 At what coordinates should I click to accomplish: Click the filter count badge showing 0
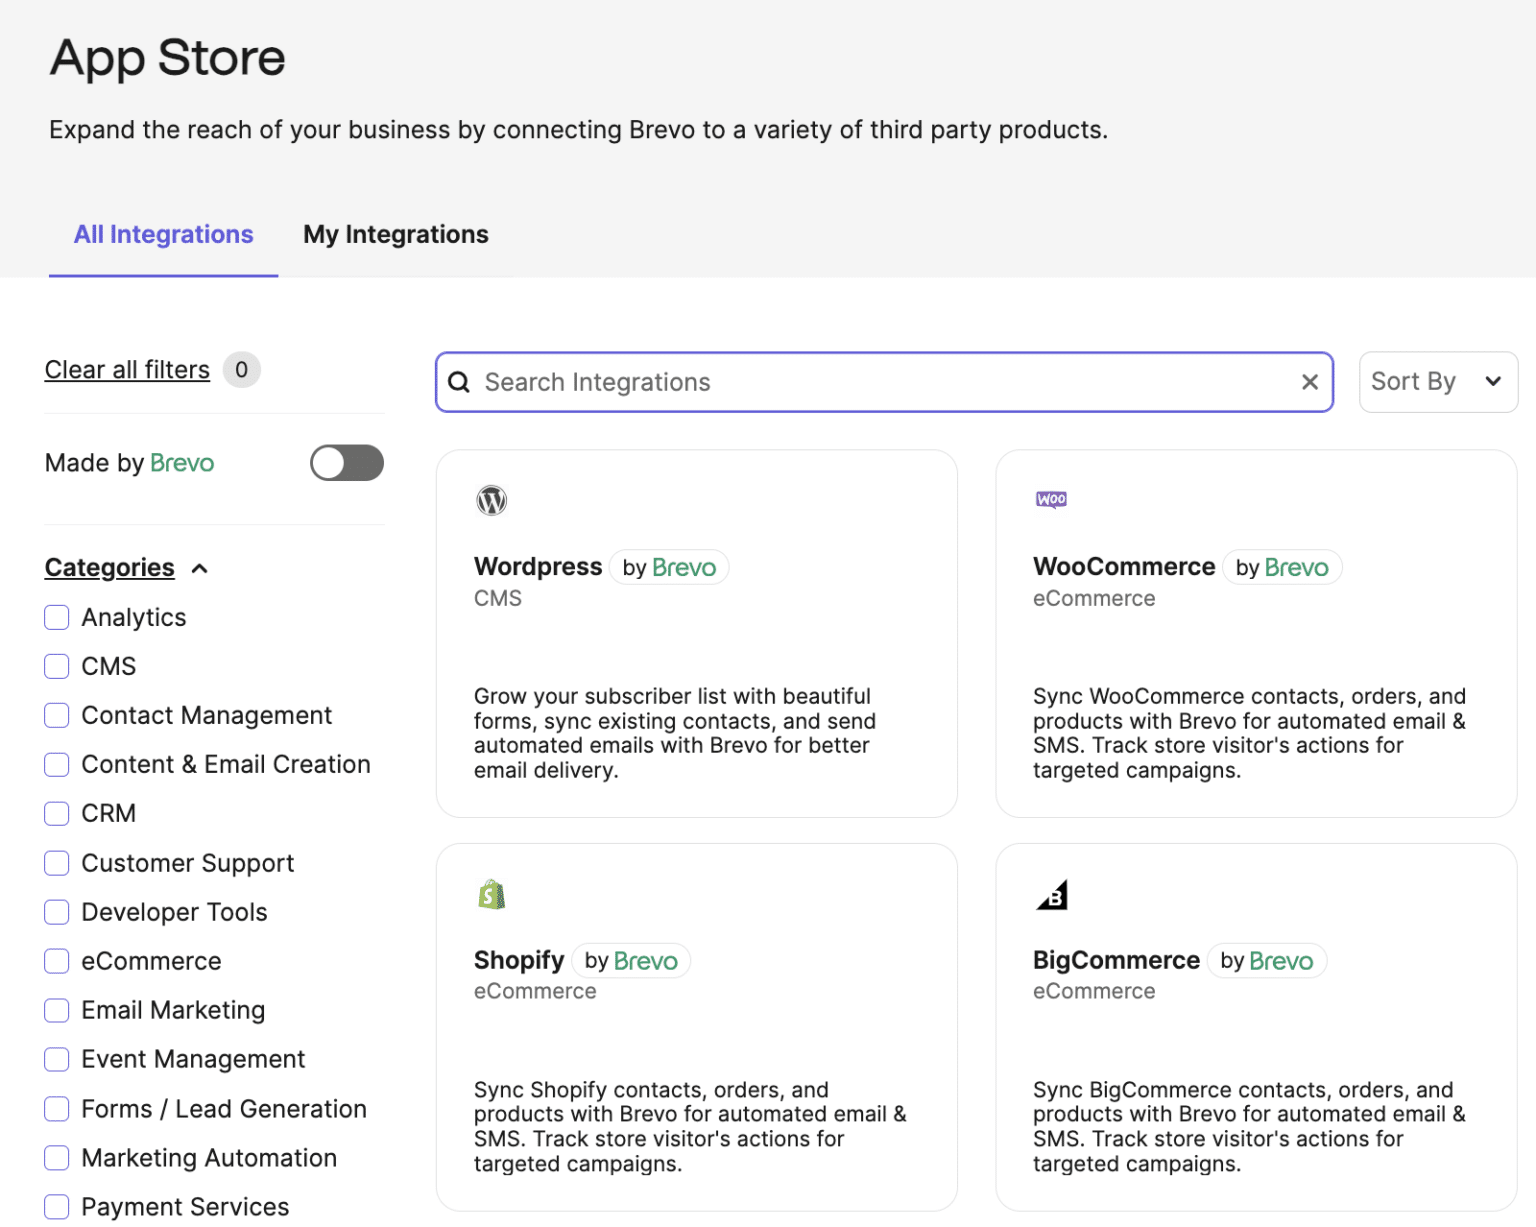pyautogui.click(x=242, y=370)
